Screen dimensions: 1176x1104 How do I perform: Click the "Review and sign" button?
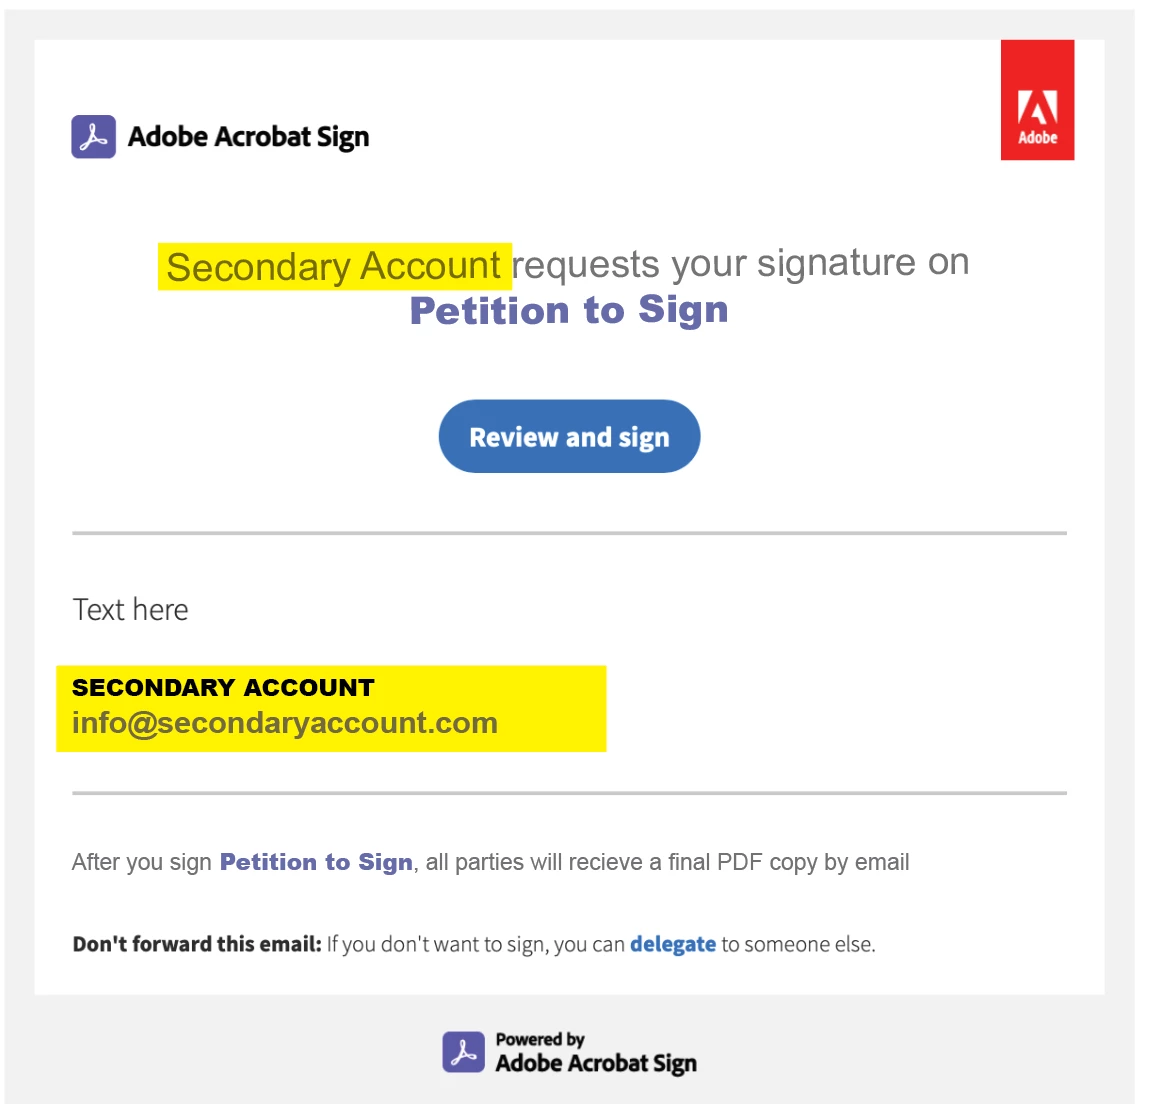(x=569, y=436)
